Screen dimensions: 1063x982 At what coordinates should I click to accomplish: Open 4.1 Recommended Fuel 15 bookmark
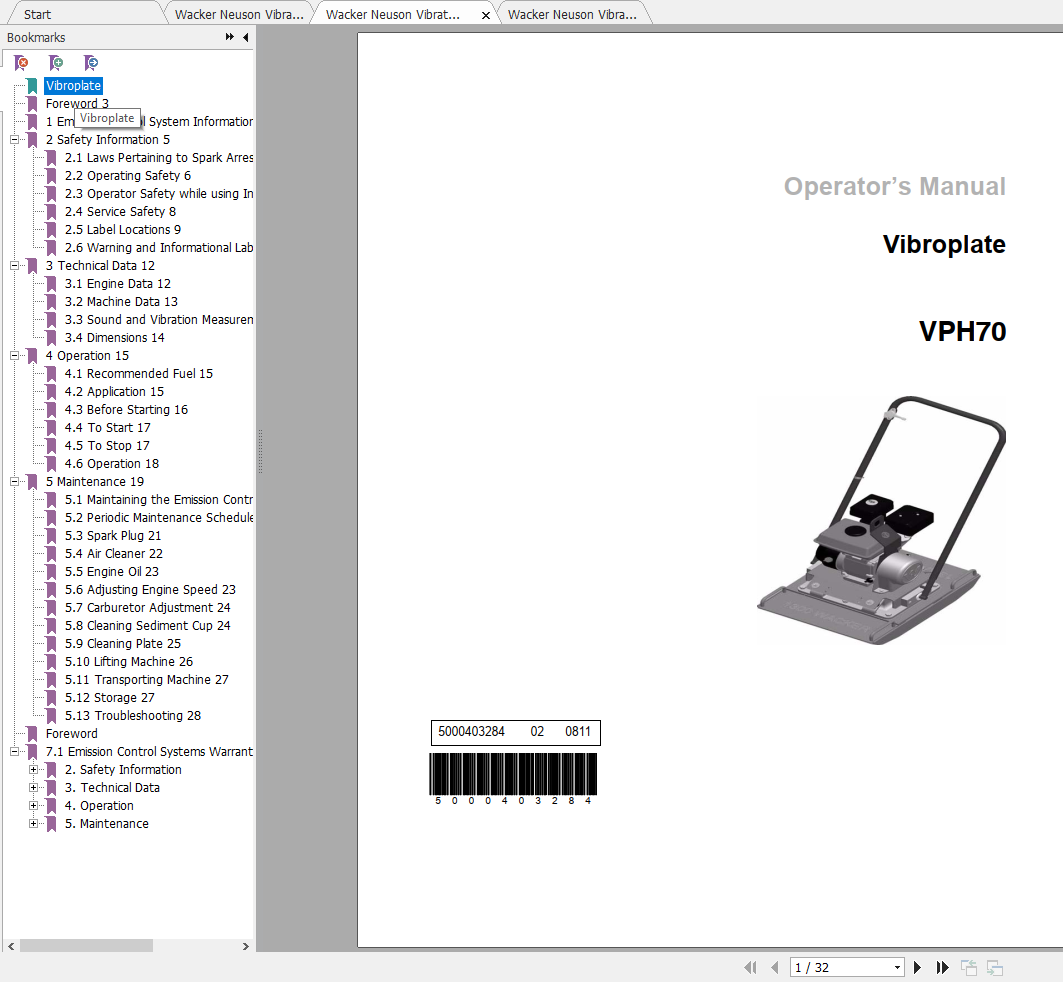(x=138, y=373)
